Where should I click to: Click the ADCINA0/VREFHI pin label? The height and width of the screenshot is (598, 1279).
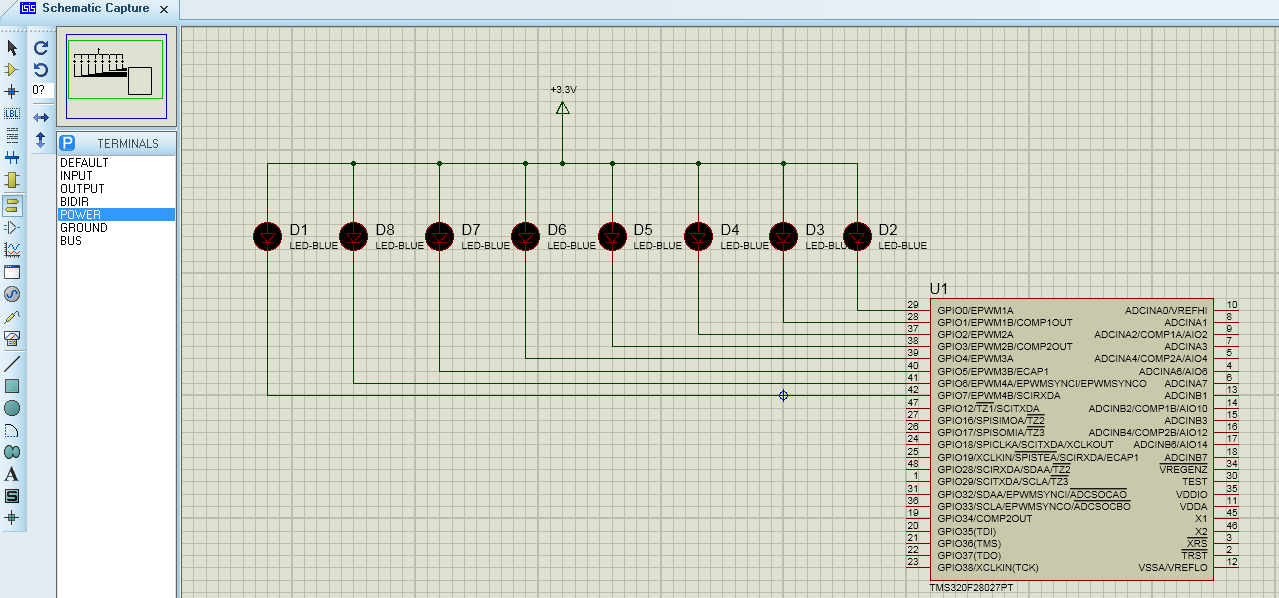(x=1166, y=310)
